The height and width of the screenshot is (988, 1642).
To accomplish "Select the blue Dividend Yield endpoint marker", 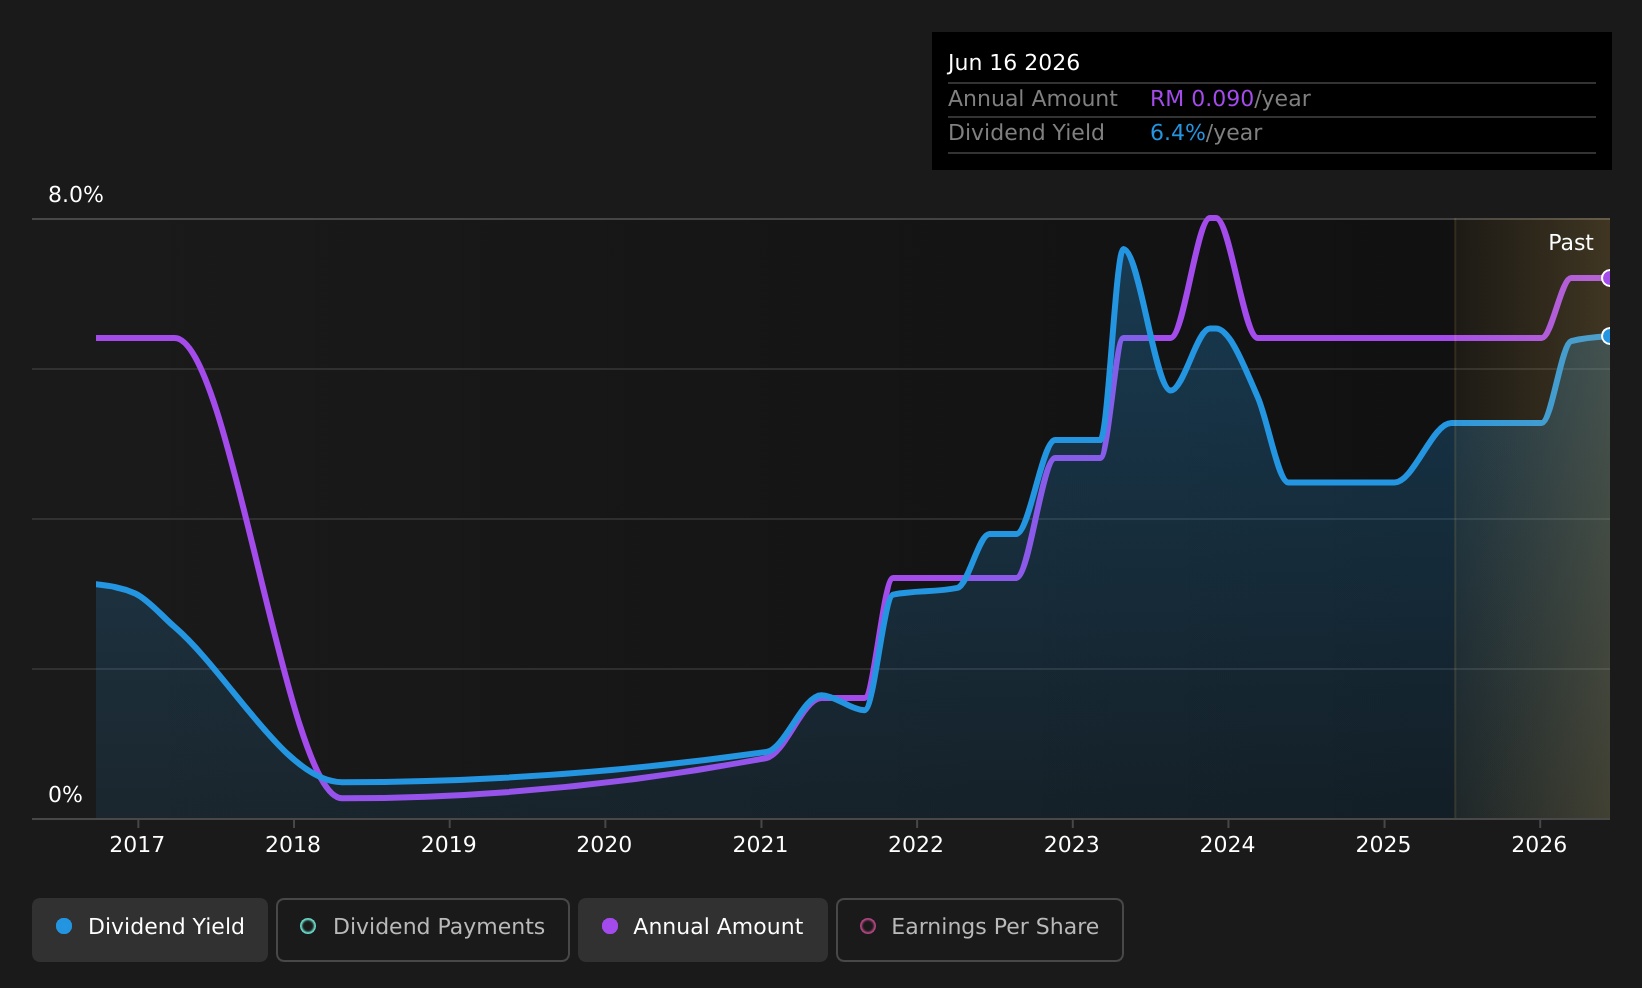I will tap(1607, 336).
